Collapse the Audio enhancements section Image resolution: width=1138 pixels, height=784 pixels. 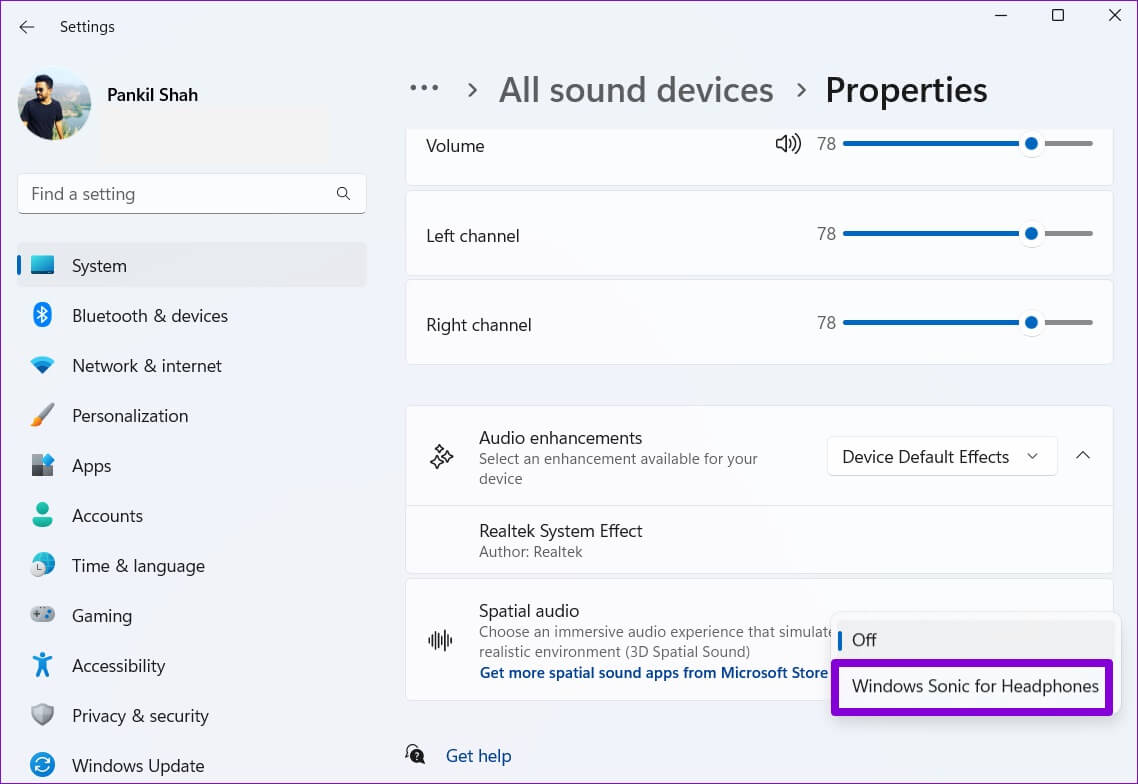[1083, 455]
